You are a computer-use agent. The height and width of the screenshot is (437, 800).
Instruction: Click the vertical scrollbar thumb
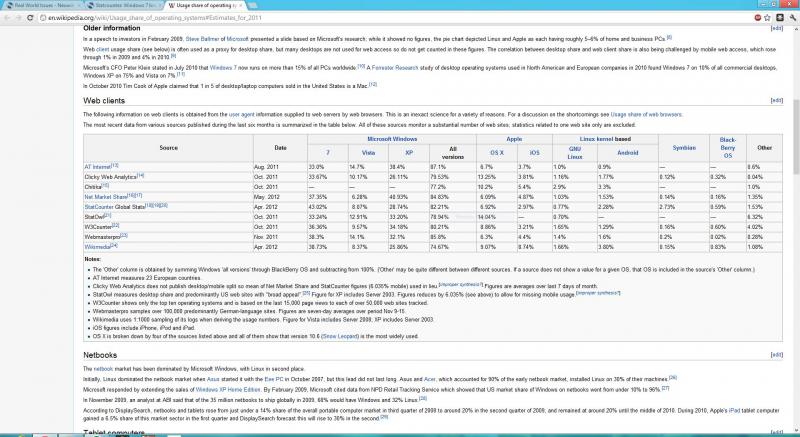click(x=795, y=136)
